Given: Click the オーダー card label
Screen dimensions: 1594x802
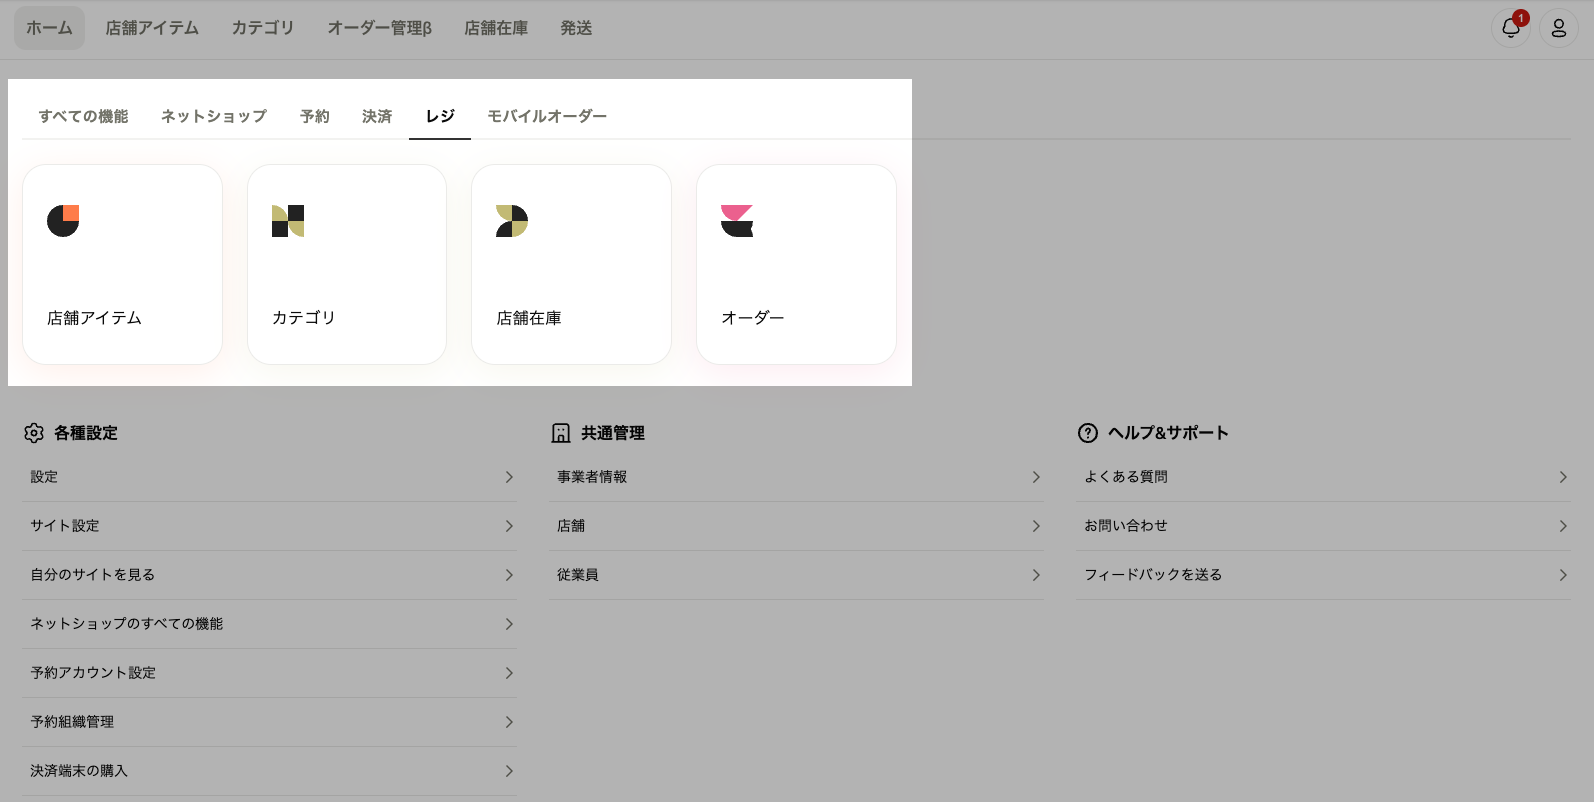Looking at the screenshot, I should [x=753, y=318].
